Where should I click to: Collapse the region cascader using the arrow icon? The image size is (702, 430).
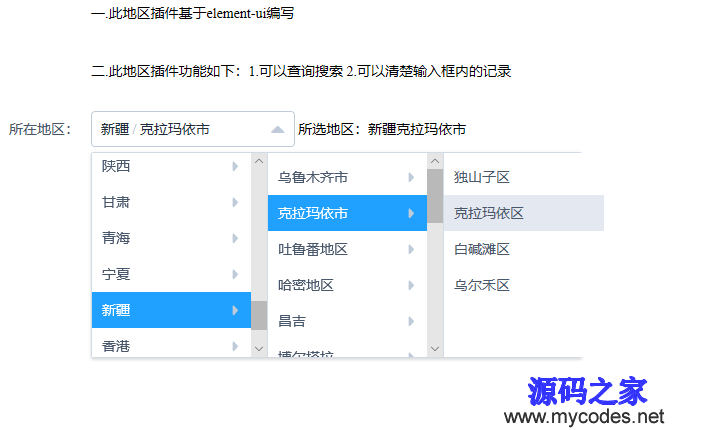point(278,129)
